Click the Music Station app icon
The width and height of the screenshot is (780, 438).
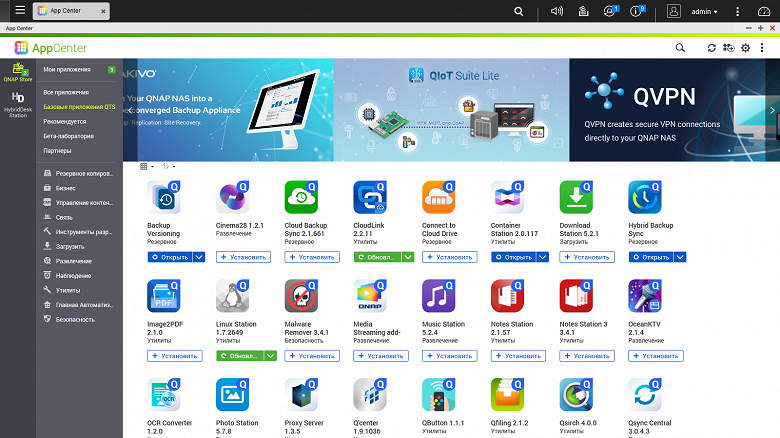coord(438,296)
